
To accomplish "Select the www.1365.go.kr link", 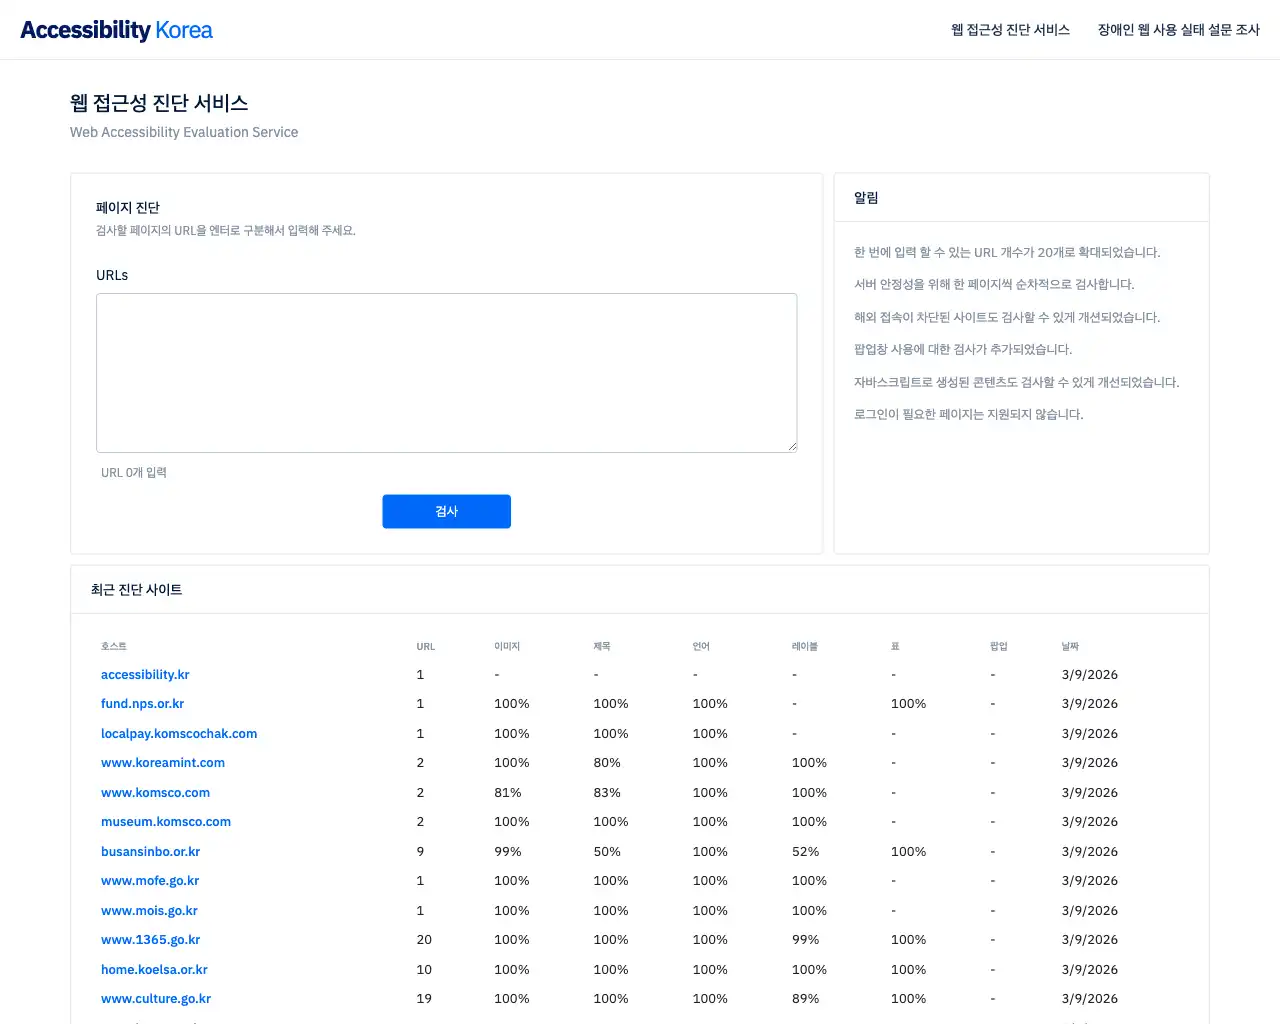I will point(150,940).
